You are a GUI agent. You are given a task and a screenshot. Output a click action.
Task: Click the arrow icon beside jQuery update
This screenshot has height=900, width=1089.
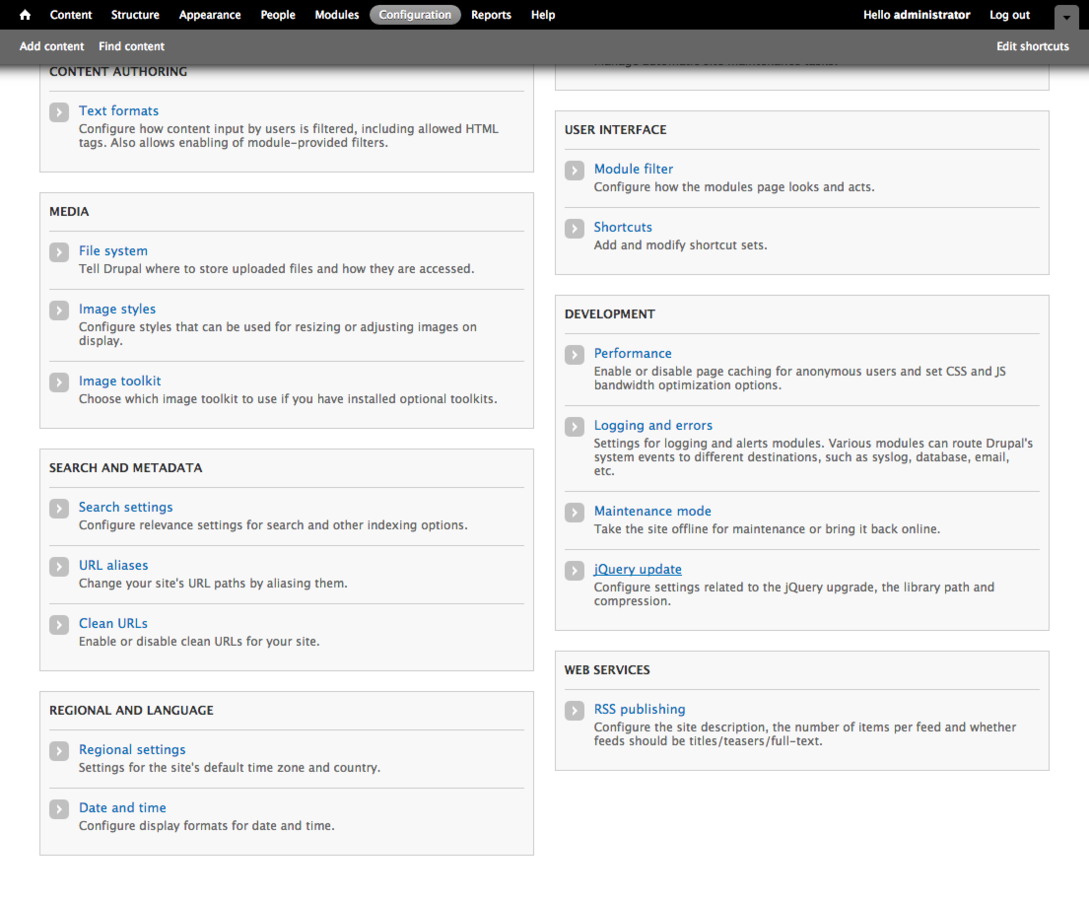pos(574,571)
